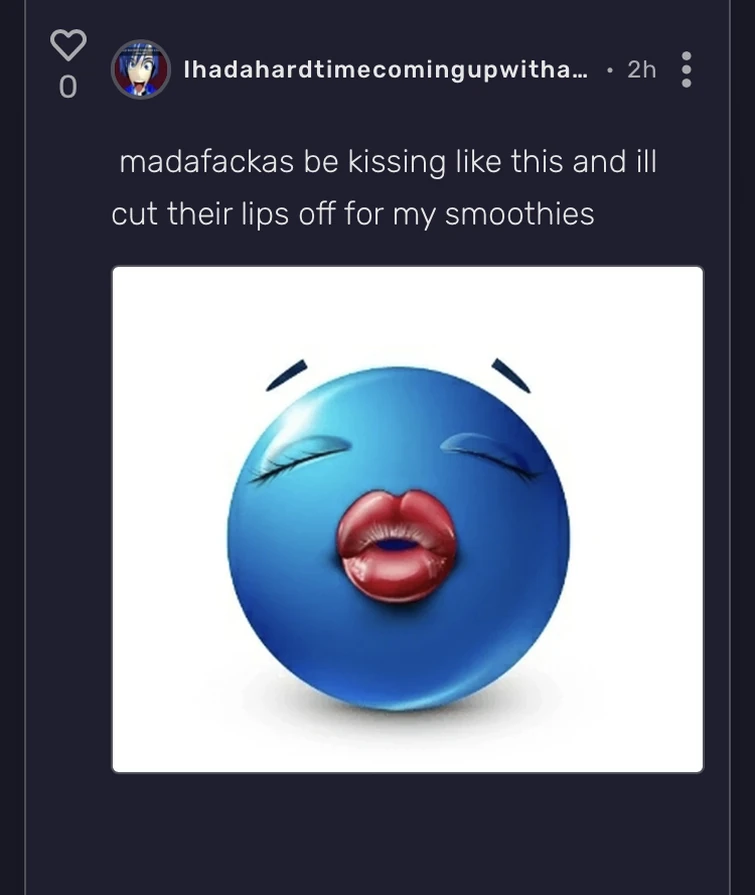This screenshot has width=755, height=895.
Task: Click the 2h timestamp of the post
Action: (x=641, y=70)
